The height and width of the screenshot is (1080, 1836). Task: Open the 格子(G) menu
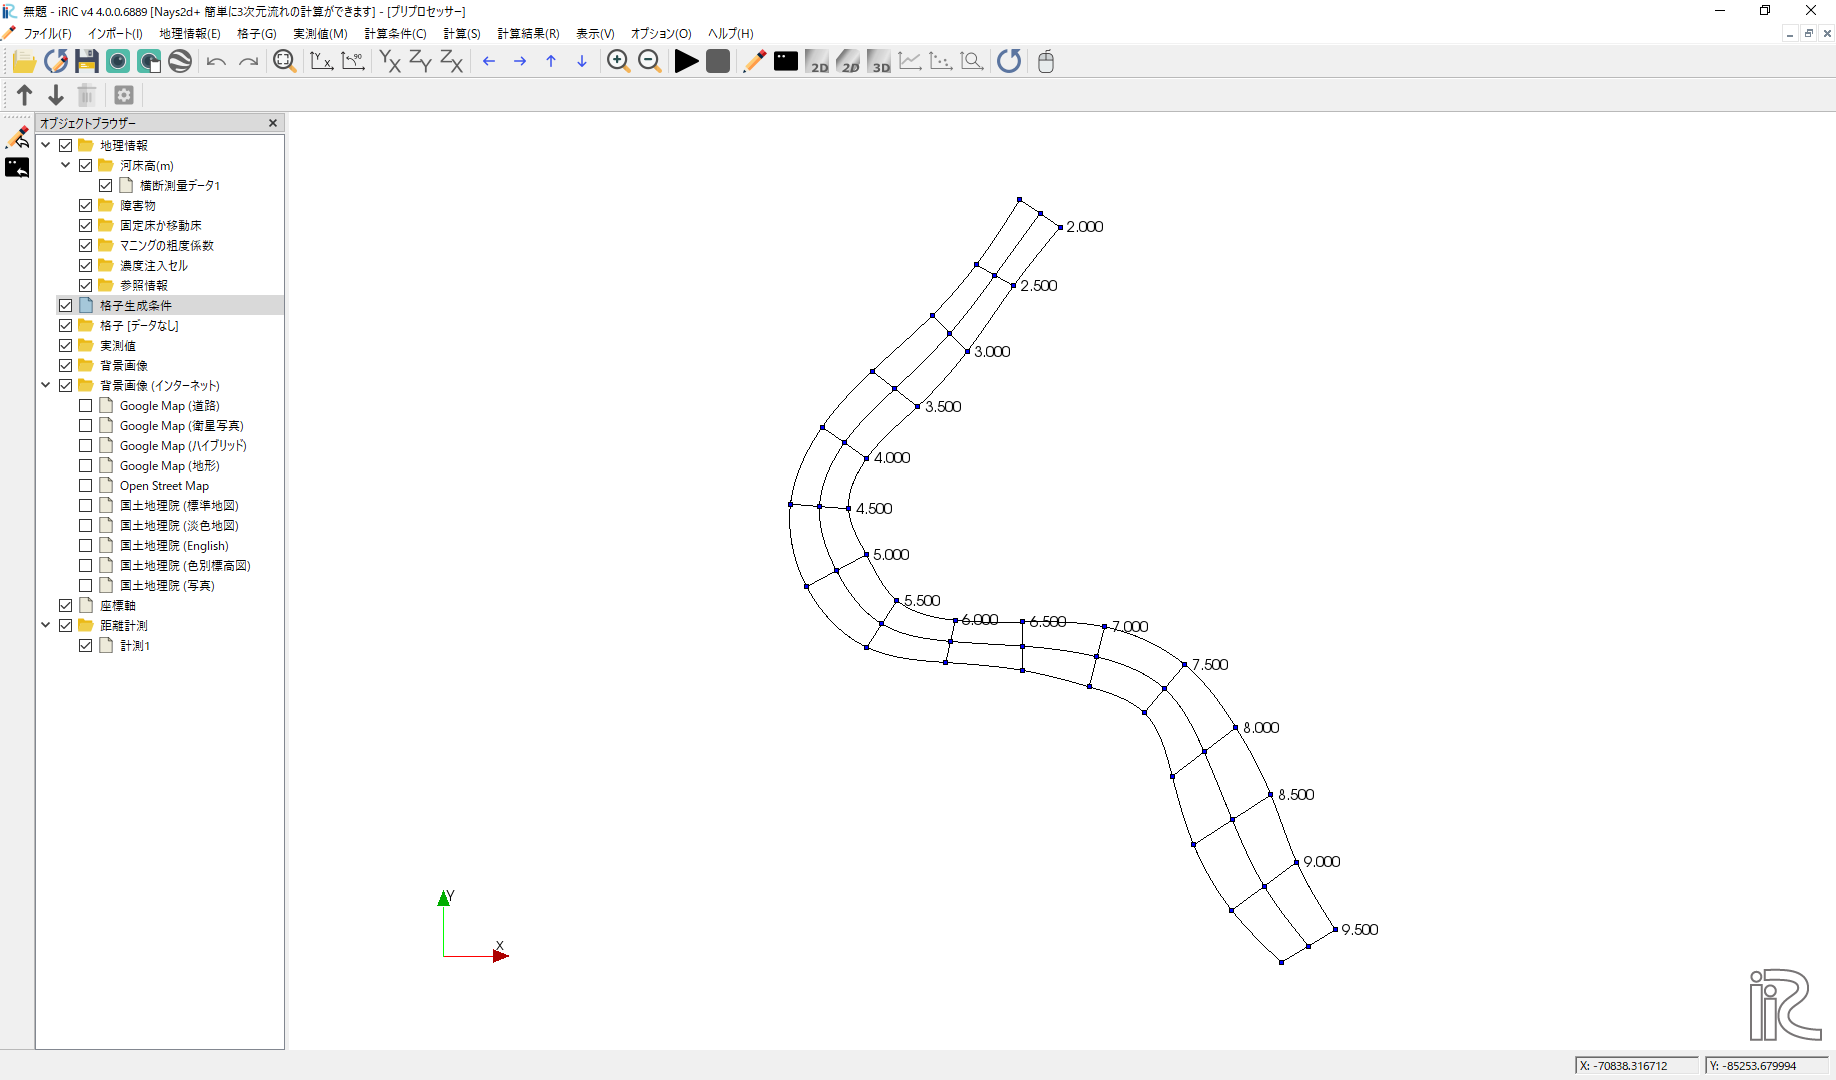(x=257, y=34)
